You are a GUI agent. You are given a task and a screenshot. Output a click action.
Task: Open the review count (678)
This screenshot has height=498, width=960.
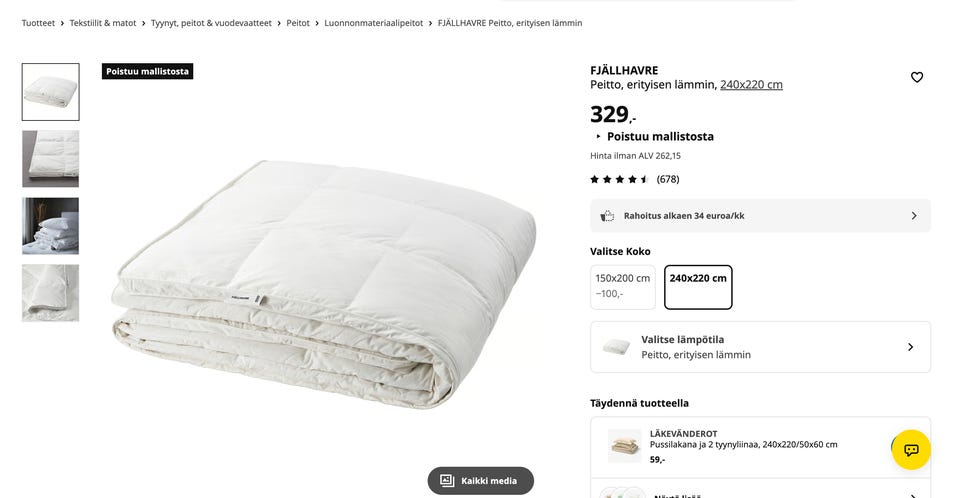click(668, 179)
